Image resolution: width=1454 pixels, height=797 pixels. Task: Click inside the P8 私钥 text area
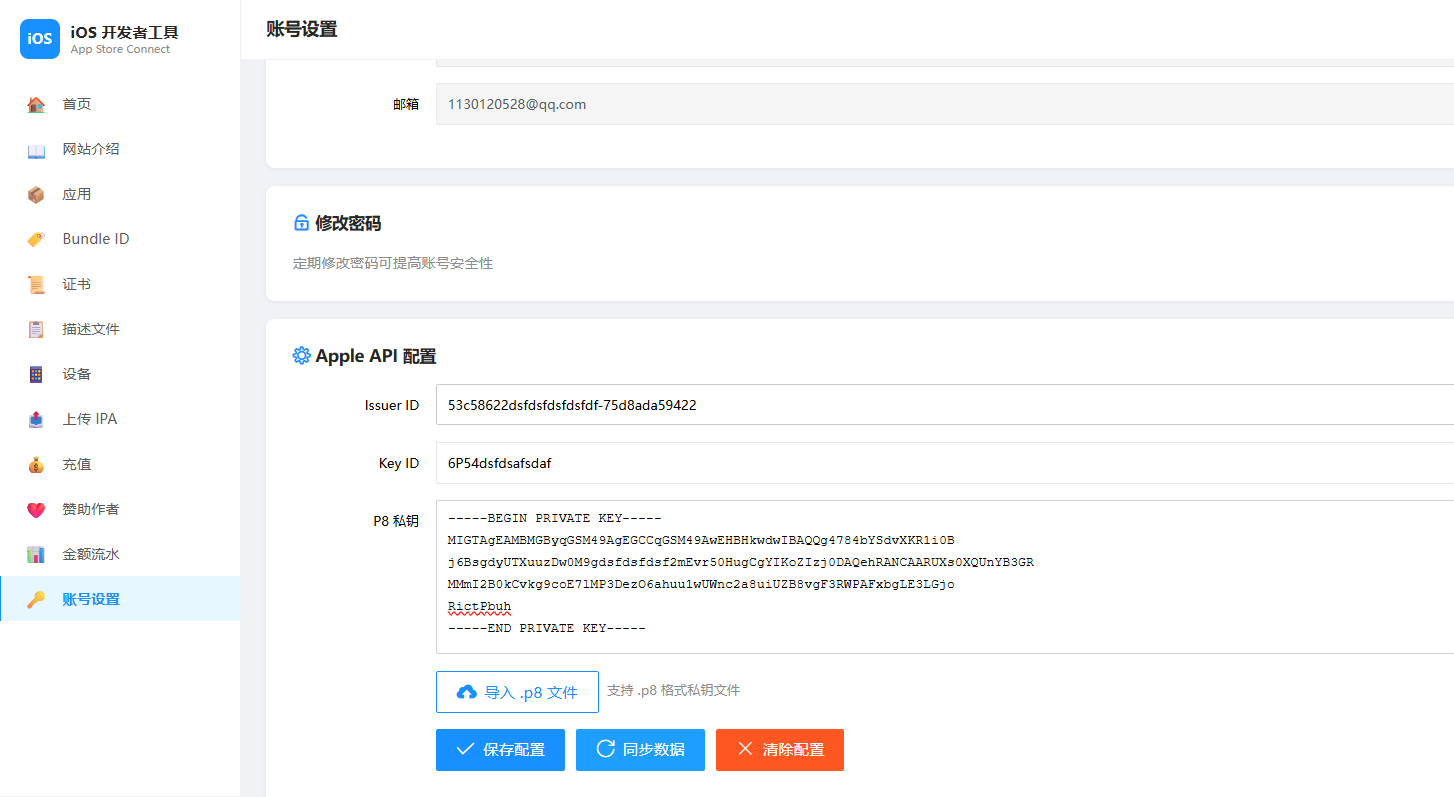[x=945, y=577]
